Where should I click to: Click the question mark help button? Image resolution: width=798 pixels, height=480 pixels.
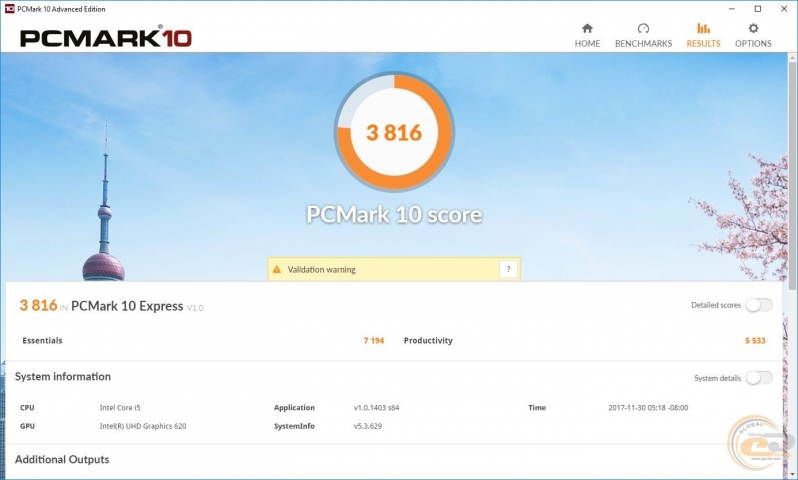tap(508, 269)
